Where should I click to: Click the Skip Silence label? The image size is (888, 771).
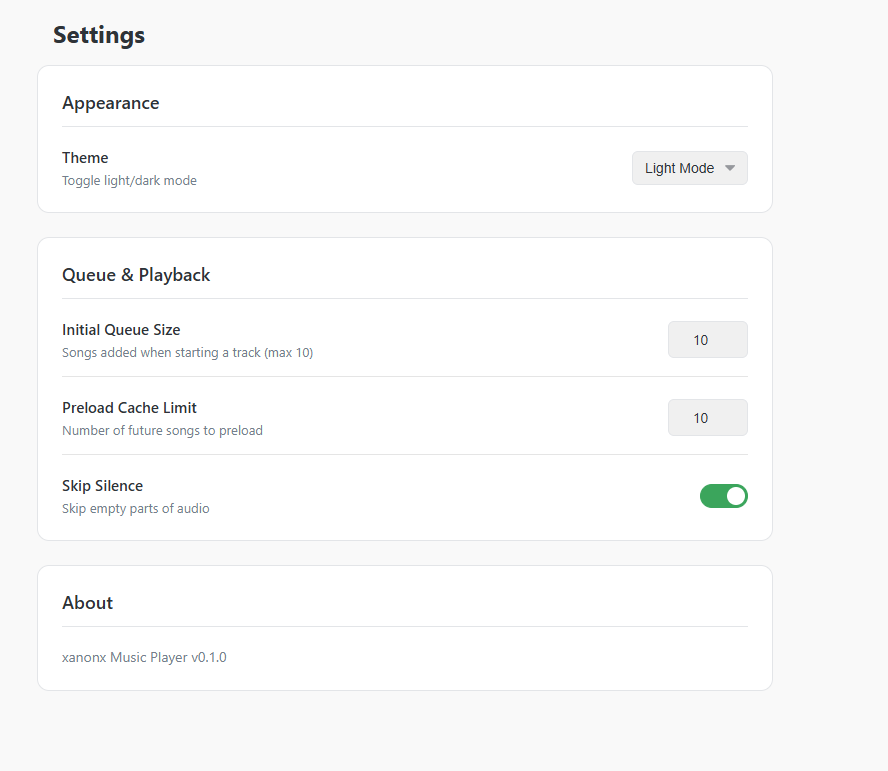pyautogui.click(x=102, y=486)
